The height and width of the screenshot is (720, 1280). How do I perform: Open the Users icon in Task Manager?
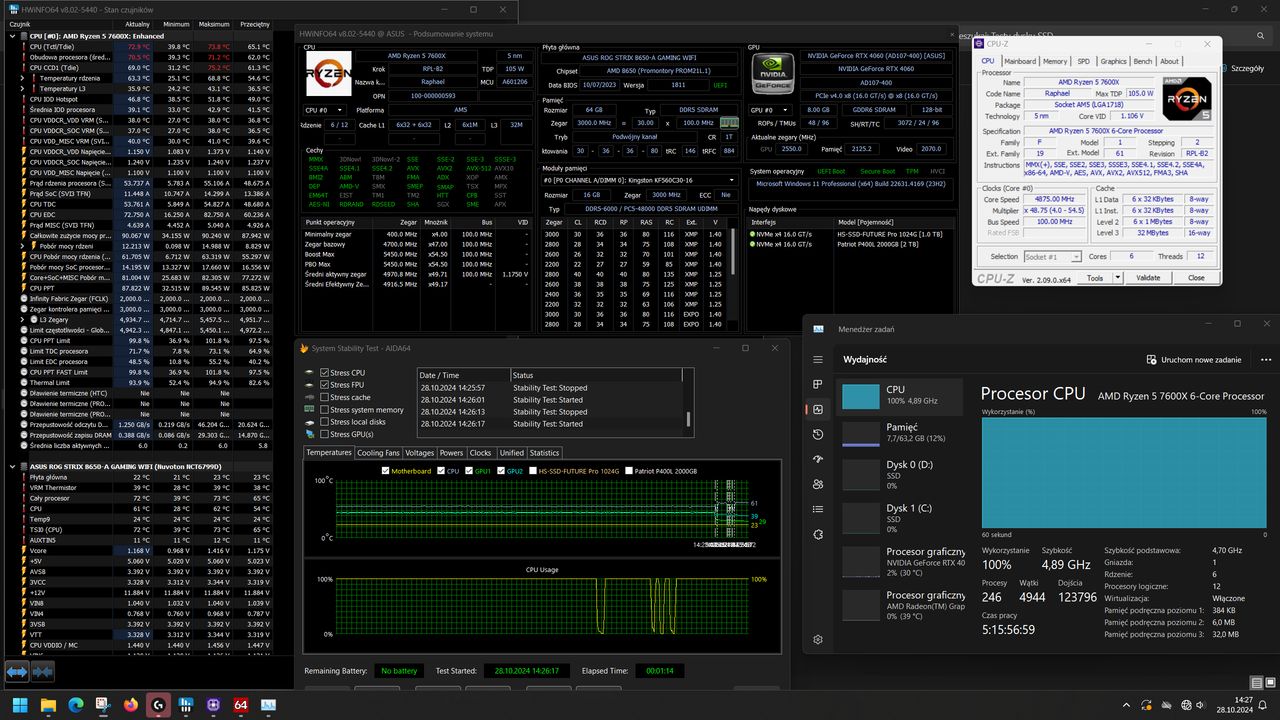point(818,484)
